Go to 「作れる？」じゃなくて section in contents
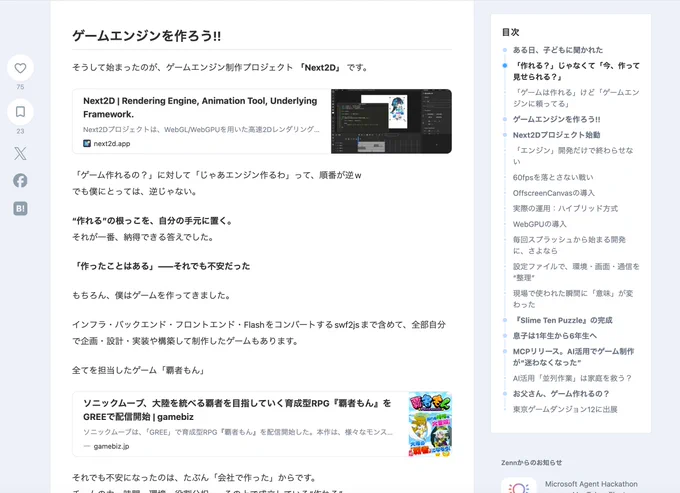Screen dimensions: 680x493 (576, 71)
